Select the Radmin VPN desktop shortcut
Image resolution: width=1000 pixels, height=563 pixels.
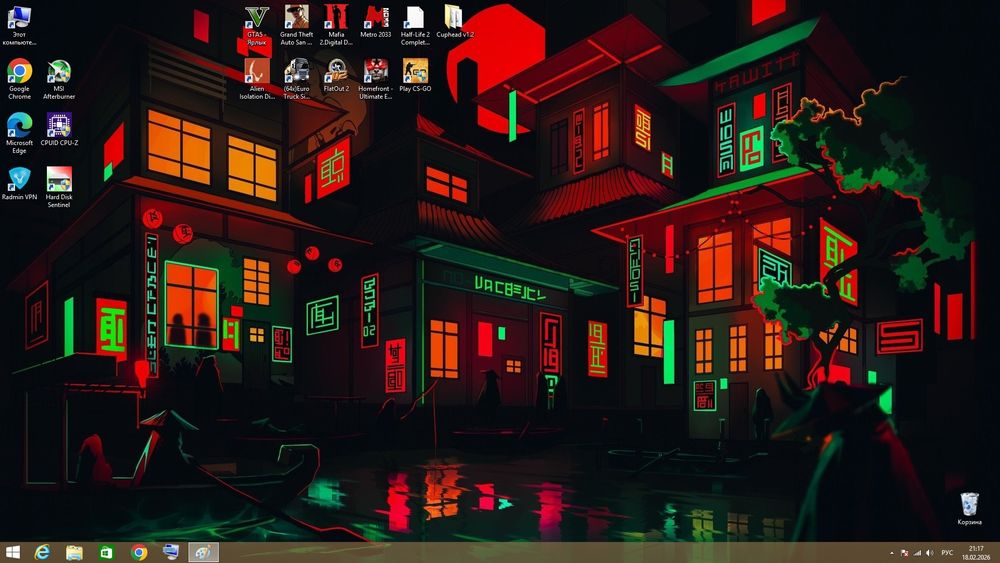(x=19, y=184)
